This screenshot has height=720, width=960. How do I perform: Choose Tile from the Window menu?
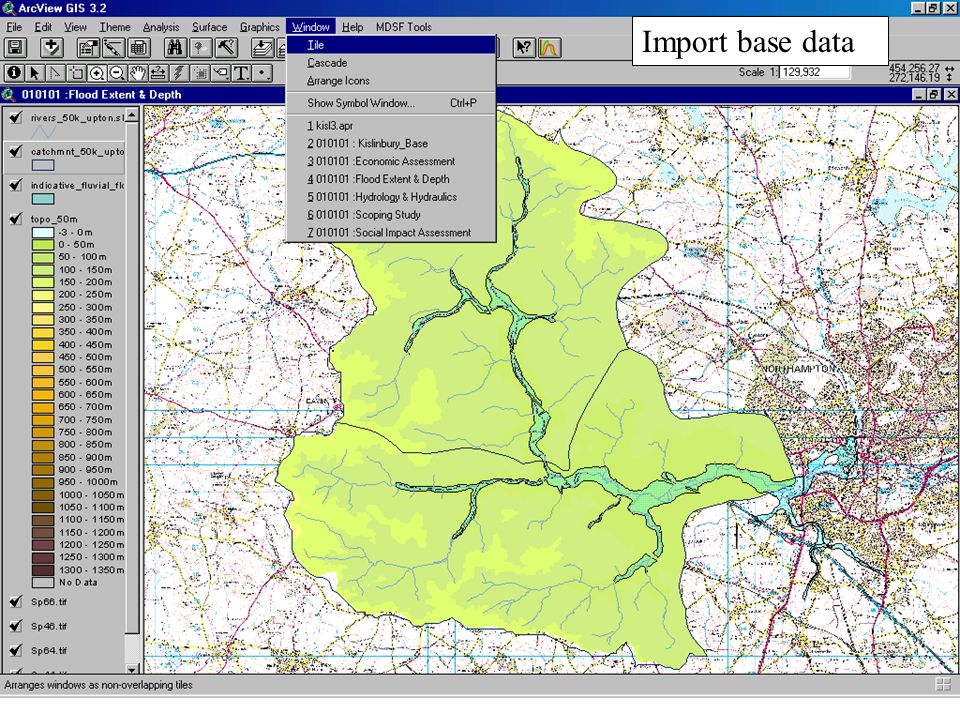(391, 45)
